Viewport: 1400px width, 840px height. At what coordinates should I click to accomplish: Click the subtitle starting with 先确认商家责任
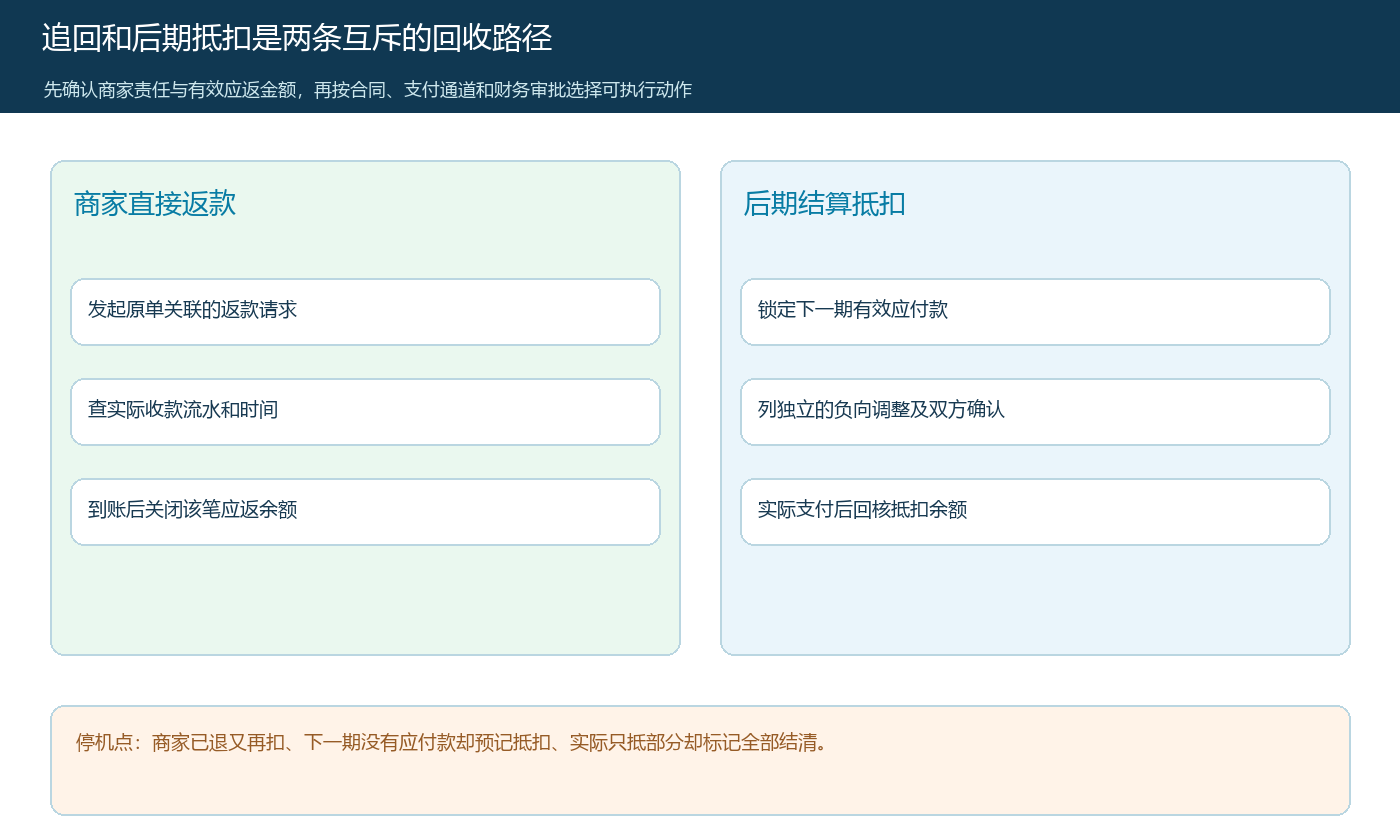368,90
